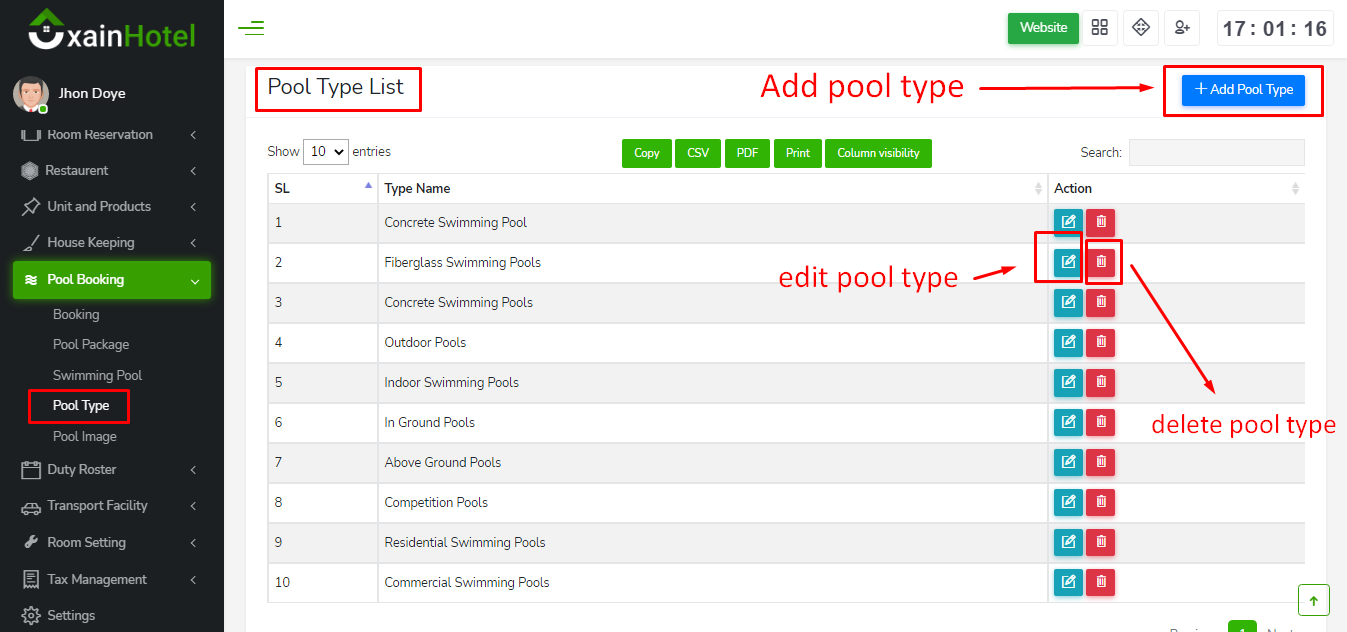
Task: Edit the Concrete Swimming Pool row
Action: [x=1068, y=222]
